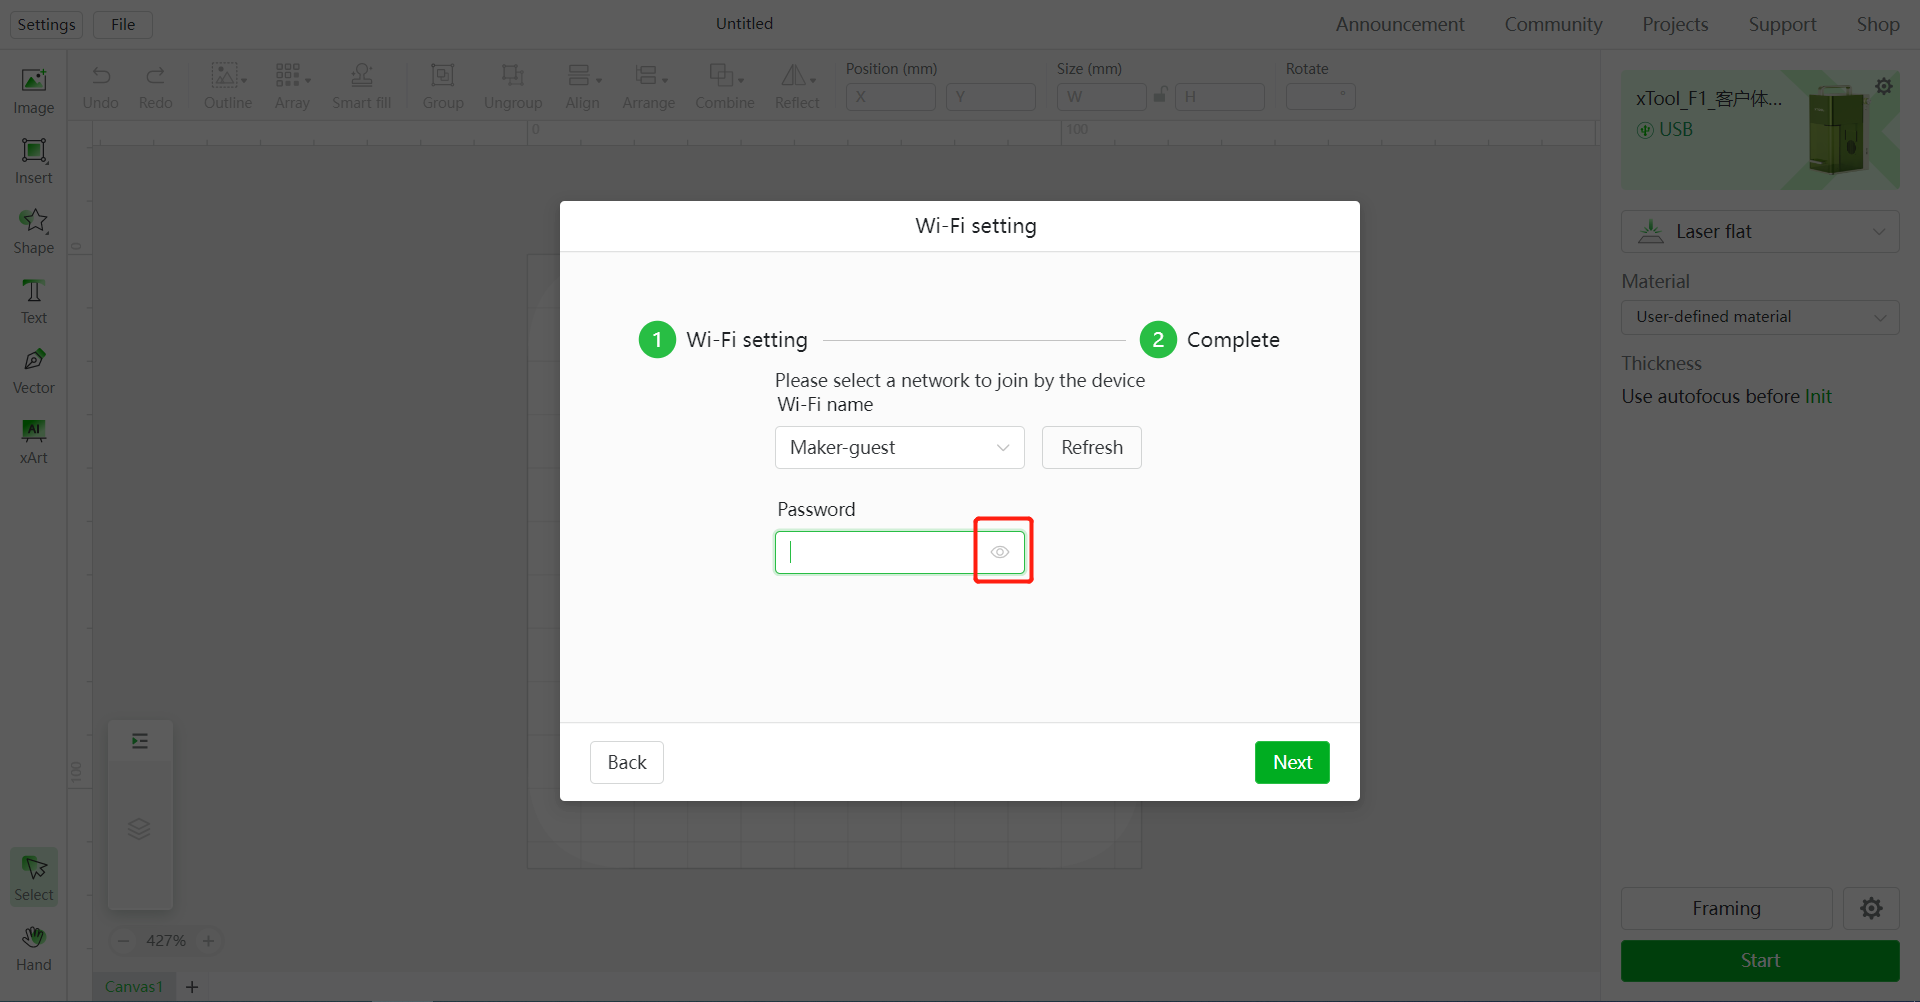The image size is (1920, 1002).
Task: Open the xArt AI tool
Action: (x=34, y=441)
